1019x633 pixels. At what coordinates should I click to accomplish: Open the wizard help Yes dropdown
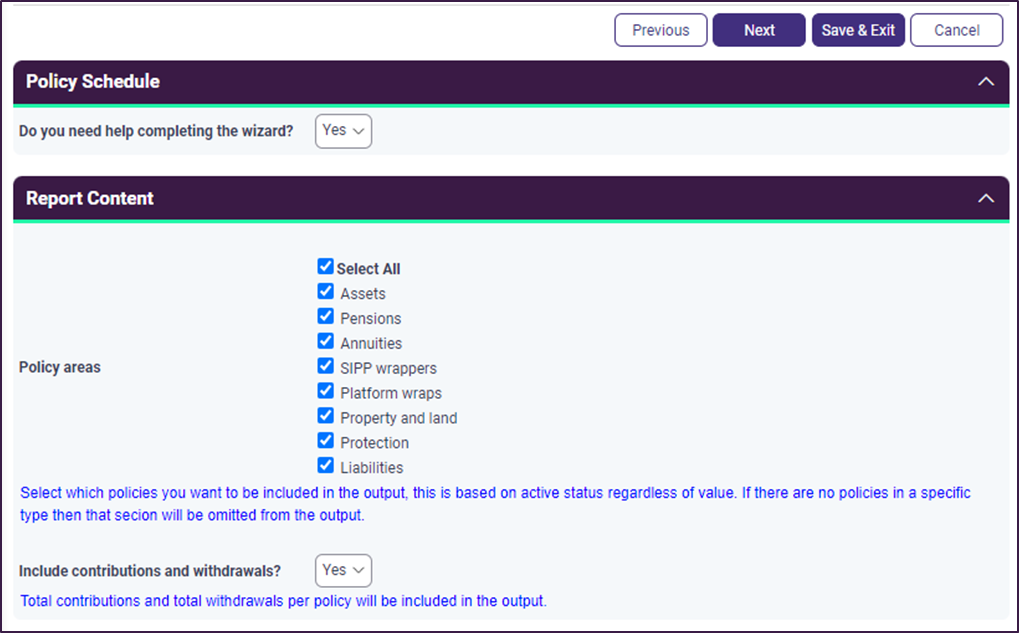343,131
